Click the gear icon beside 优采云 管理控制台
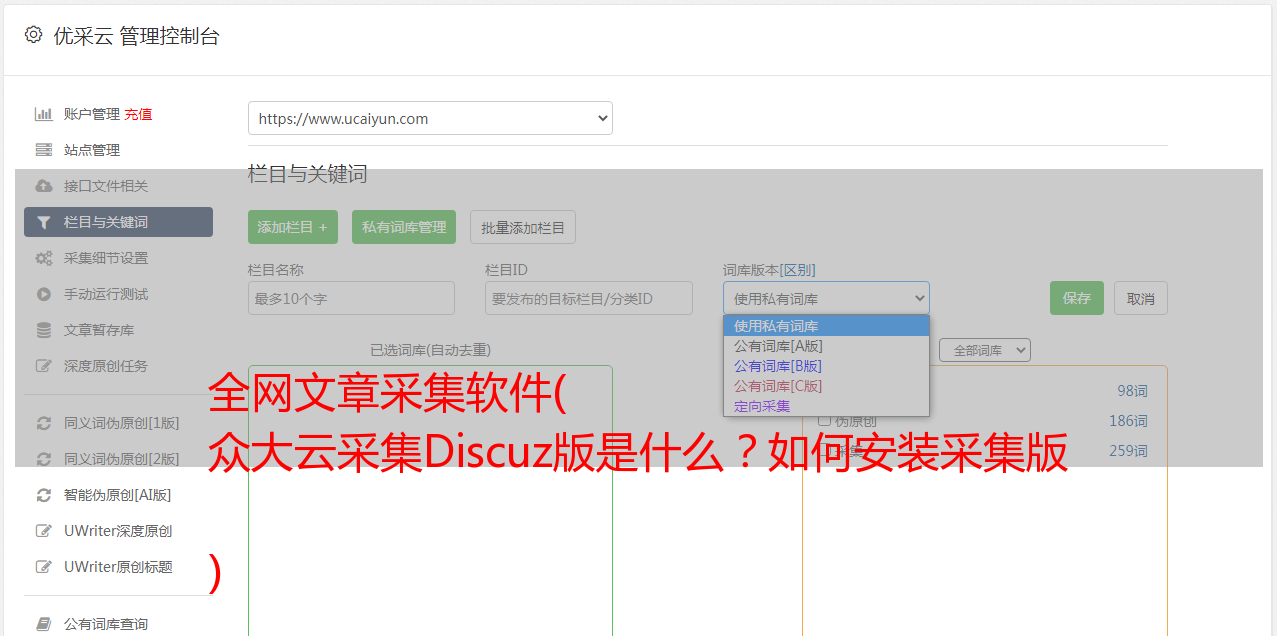The image size is (1277, 636). (33, 35)
